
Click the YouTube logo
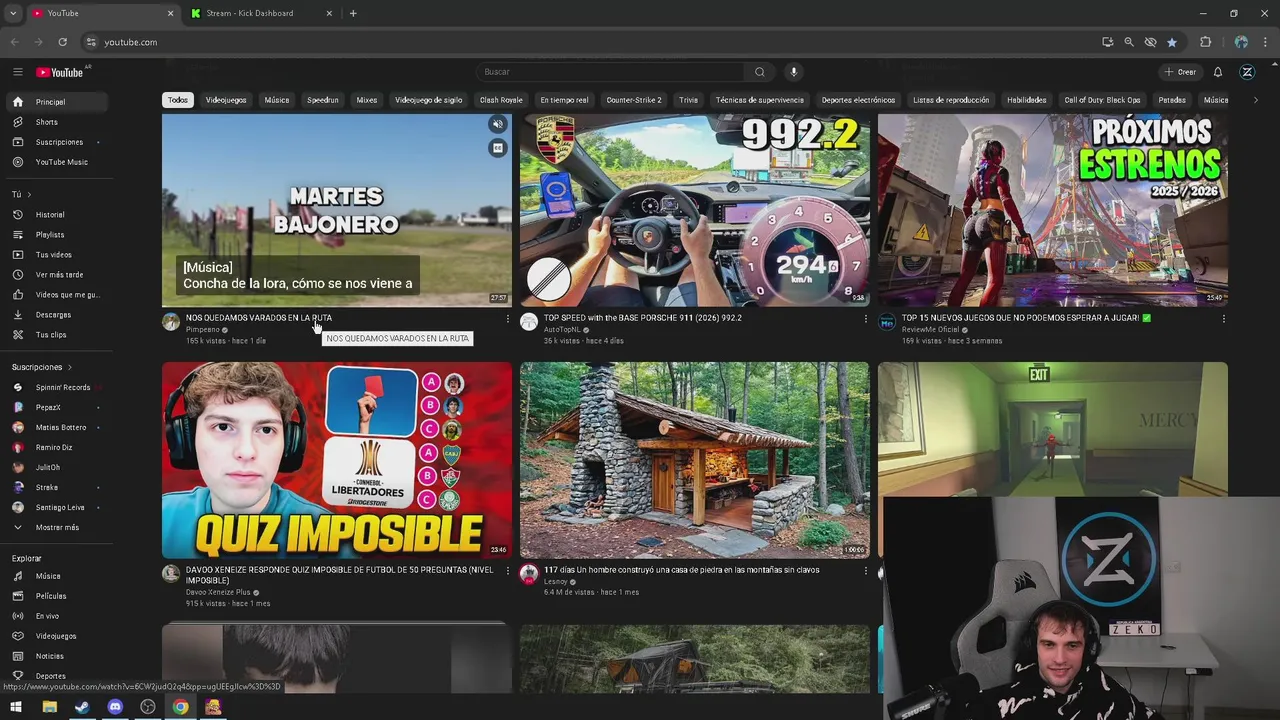60,72
